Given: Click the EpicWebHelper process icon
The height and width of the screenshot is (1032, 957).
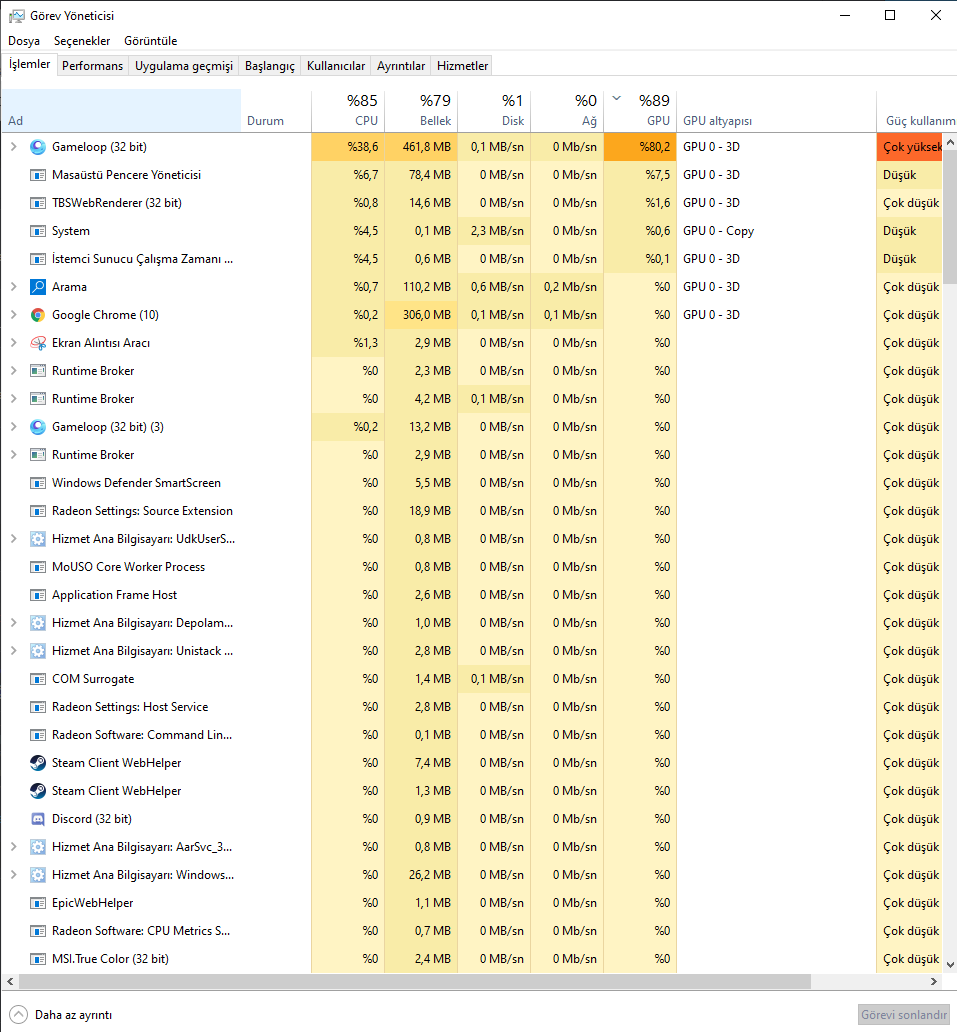Looking at the screenshot, I should (38, 903).
